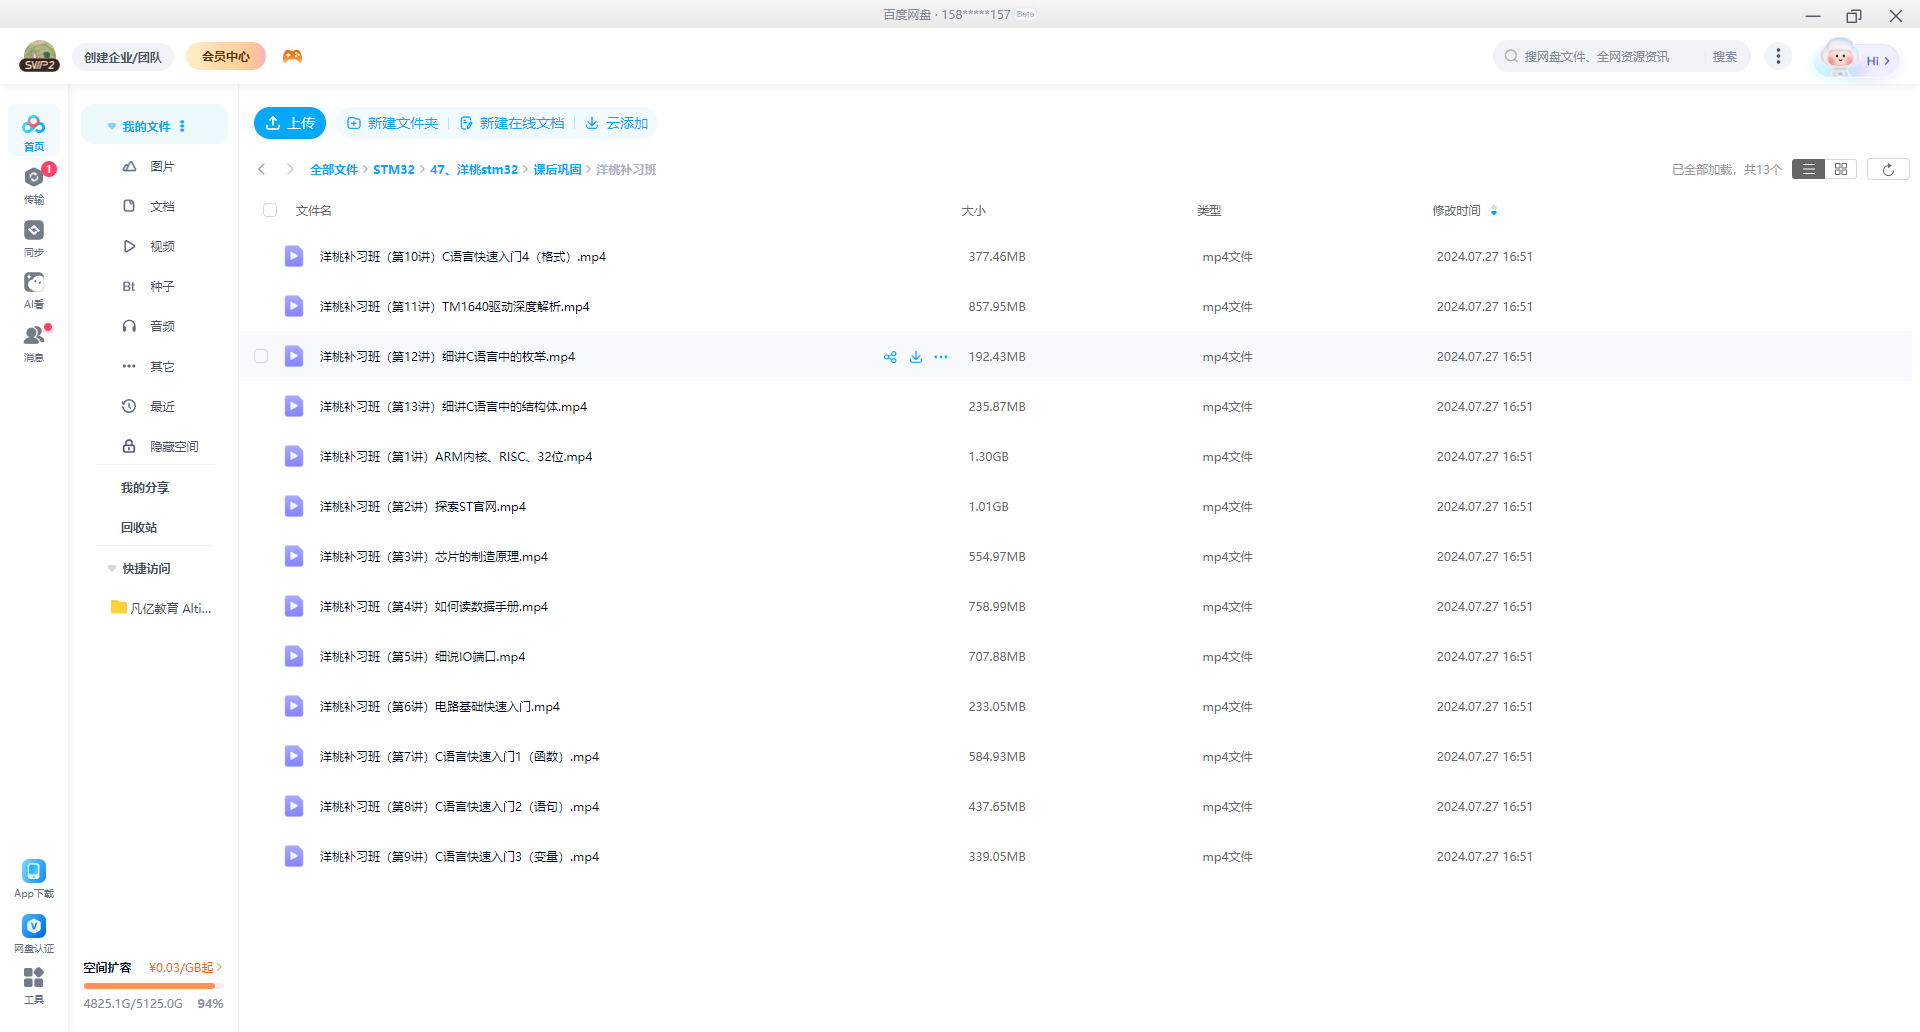Click the game controller icon in the header
This screenshot has height=1032, width=1920.
tap(292, 57)
